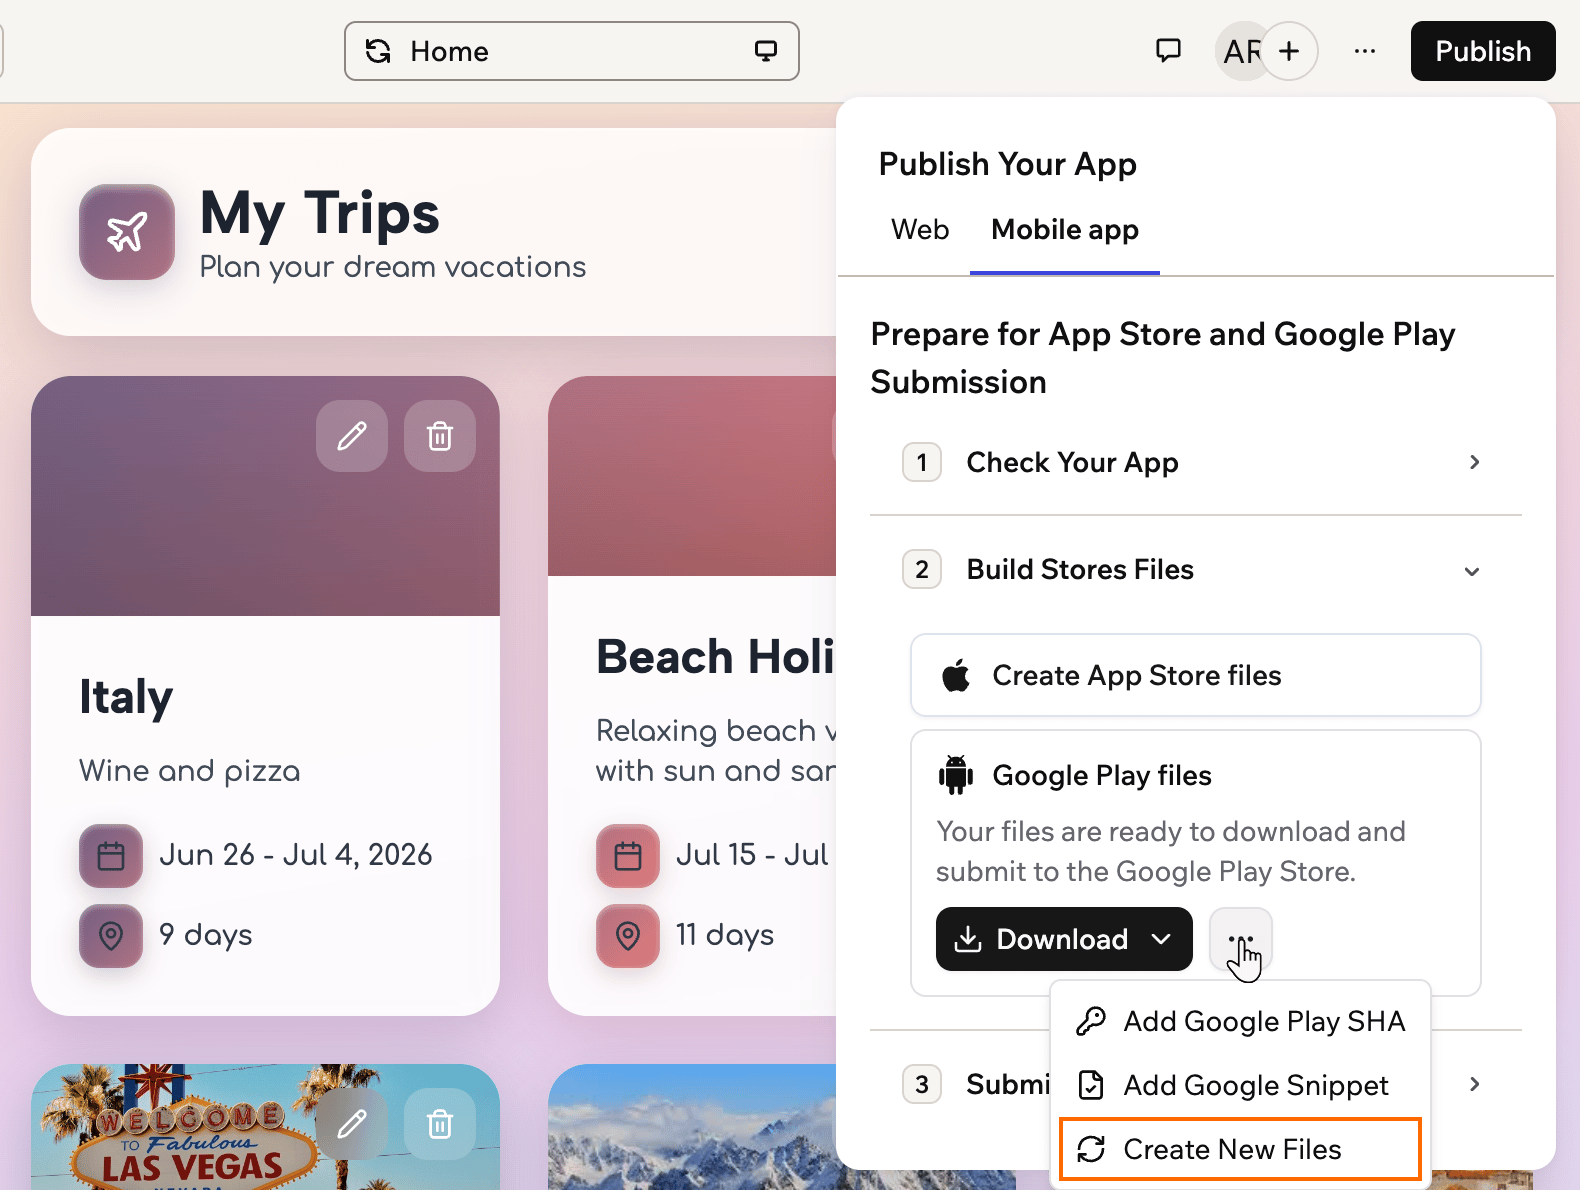Select Create New Files menu entry
The height and width of the screenshot is (1190, 1580).
1241,1149
